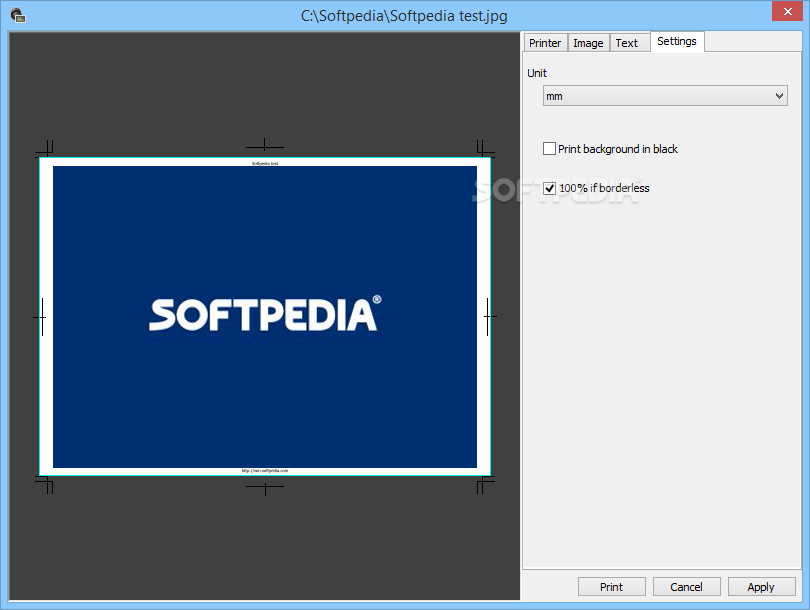Click the application icon in title bar
Screen dimensions: 810x610
(x=18, y=15)
